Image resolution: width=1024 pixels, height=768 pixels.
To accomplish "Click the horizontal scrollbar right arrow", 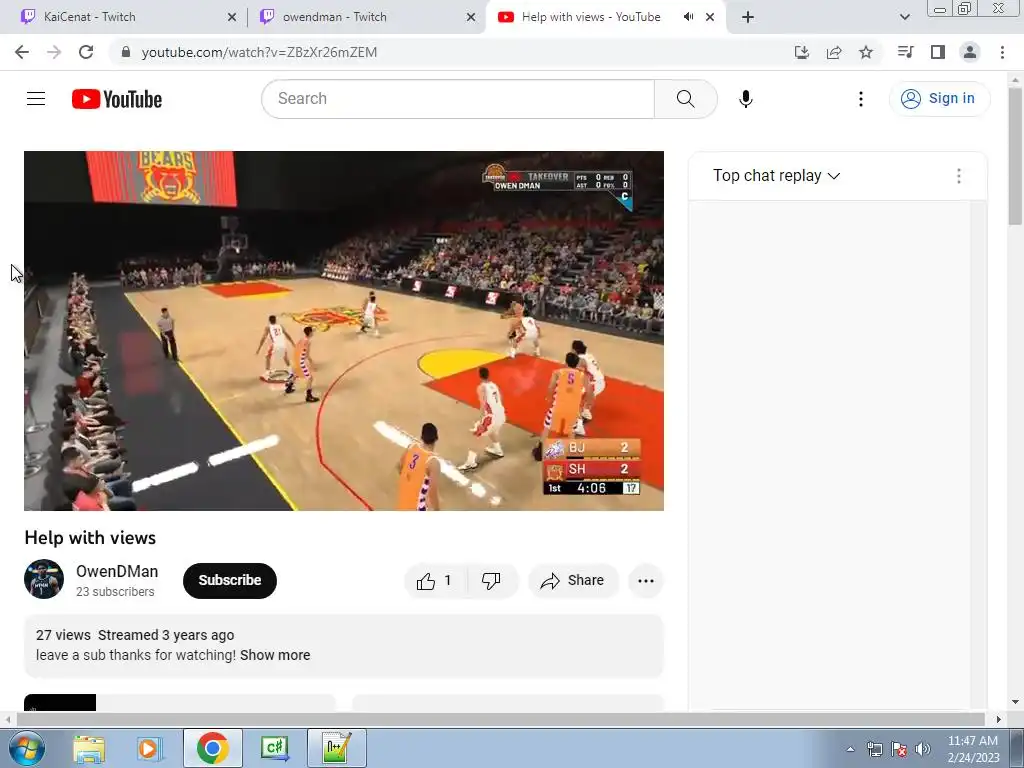I will (x=998, y=720).
